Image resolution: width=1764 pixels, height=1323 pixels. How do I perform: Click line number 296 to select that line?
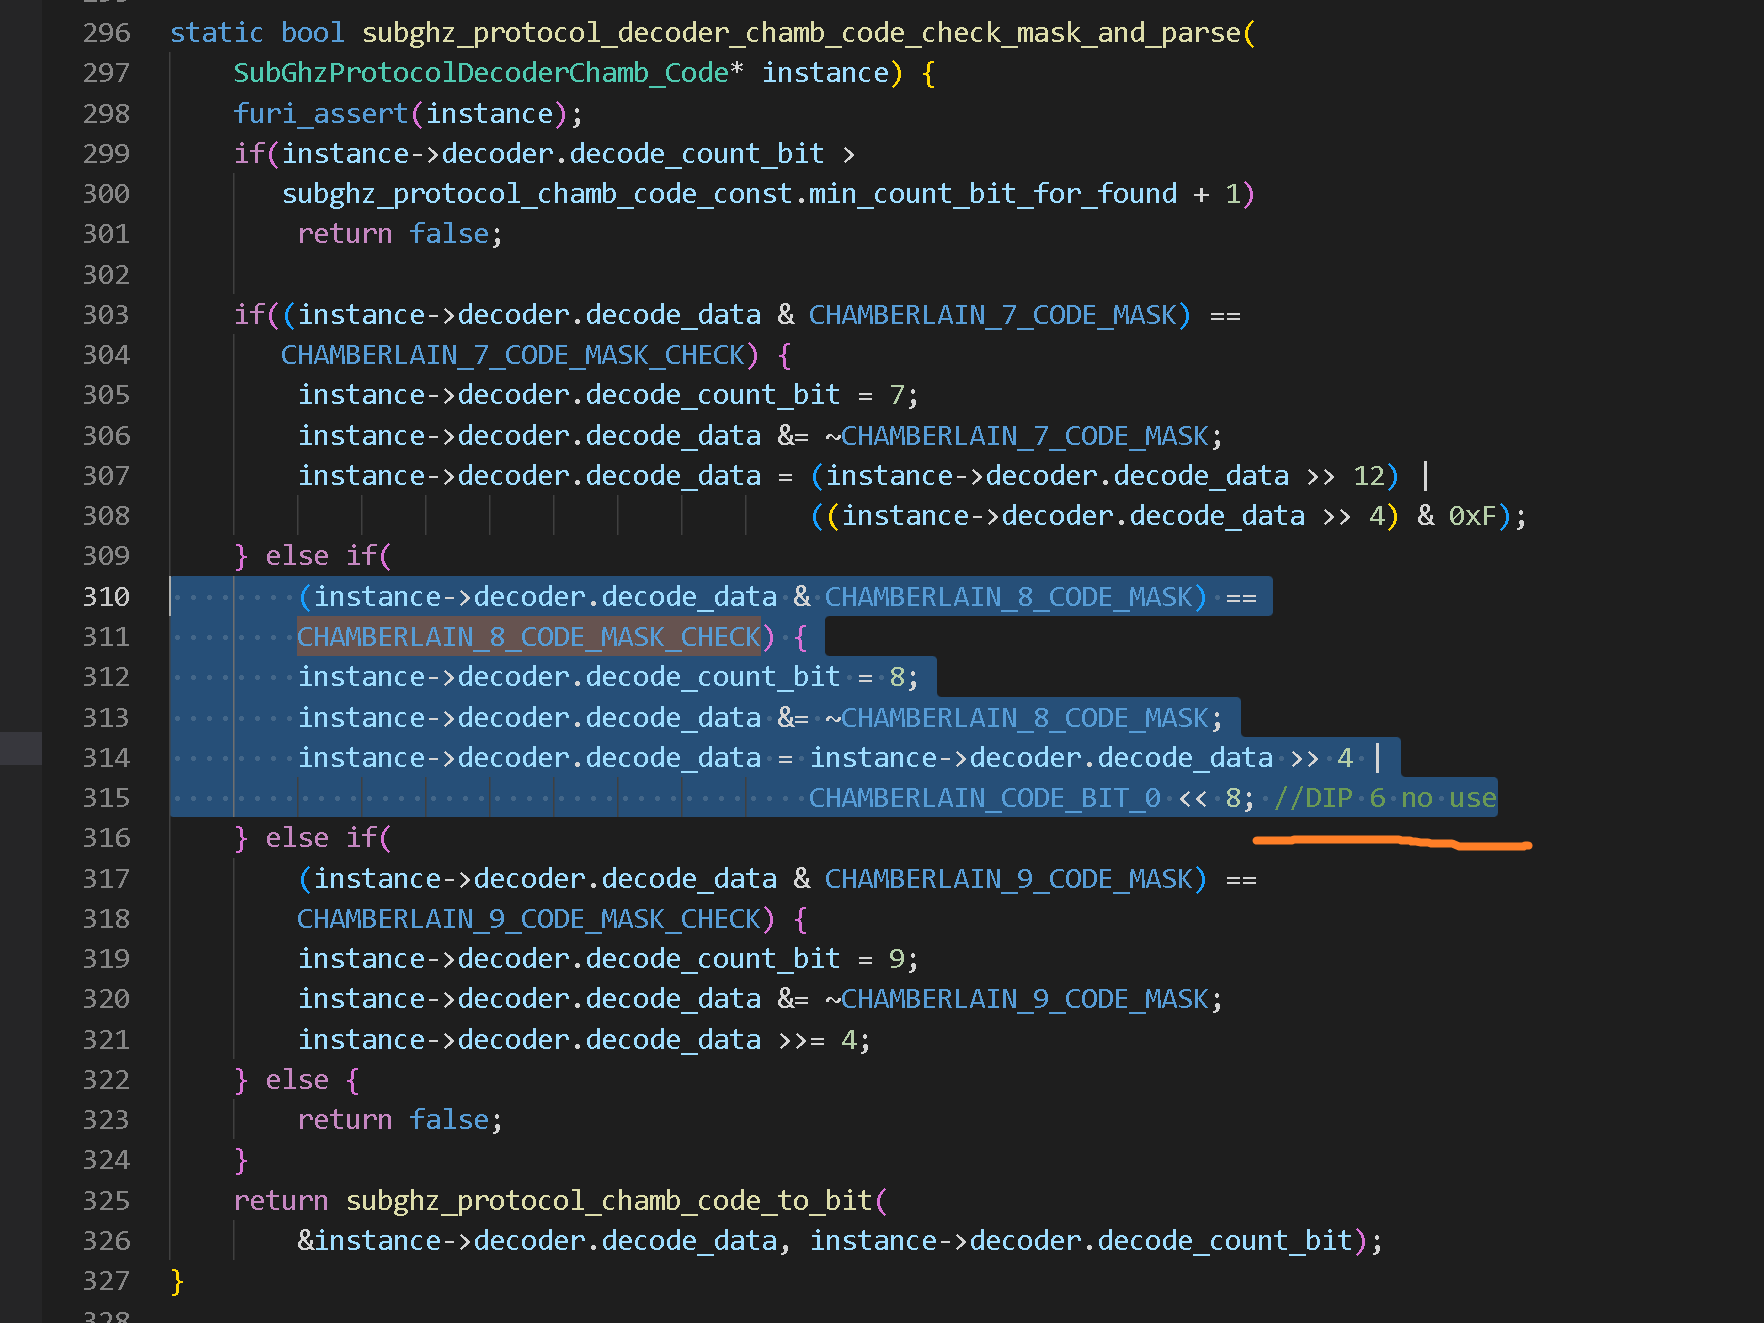click(x=106, y=32)
